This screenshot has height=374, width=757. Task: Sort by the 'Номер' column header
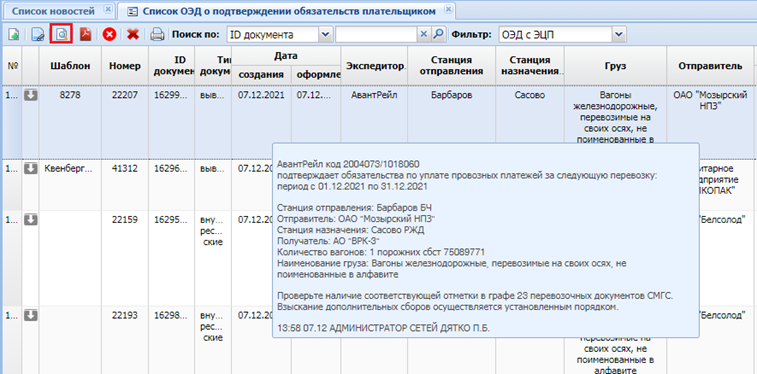[125, 66]
